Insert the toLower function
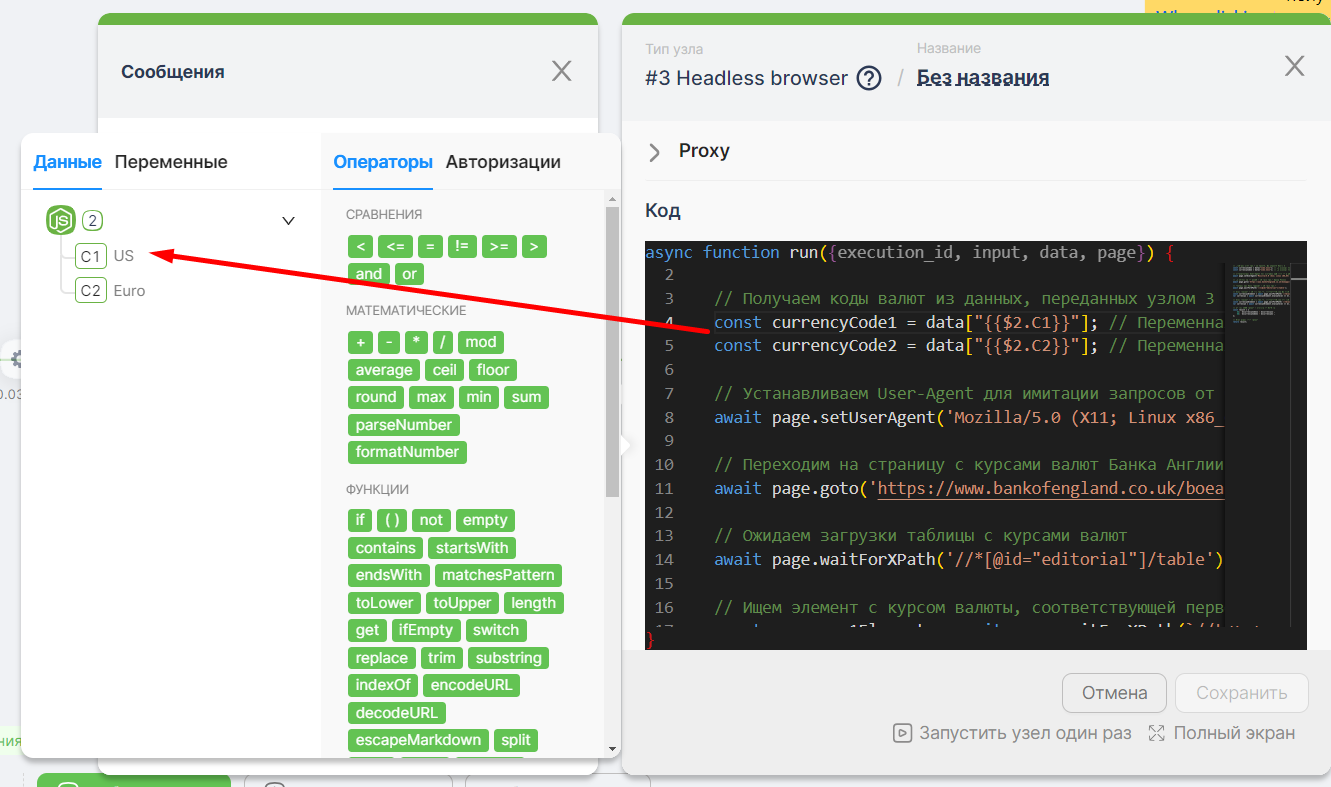1331x787 pixels. point(384,603)
